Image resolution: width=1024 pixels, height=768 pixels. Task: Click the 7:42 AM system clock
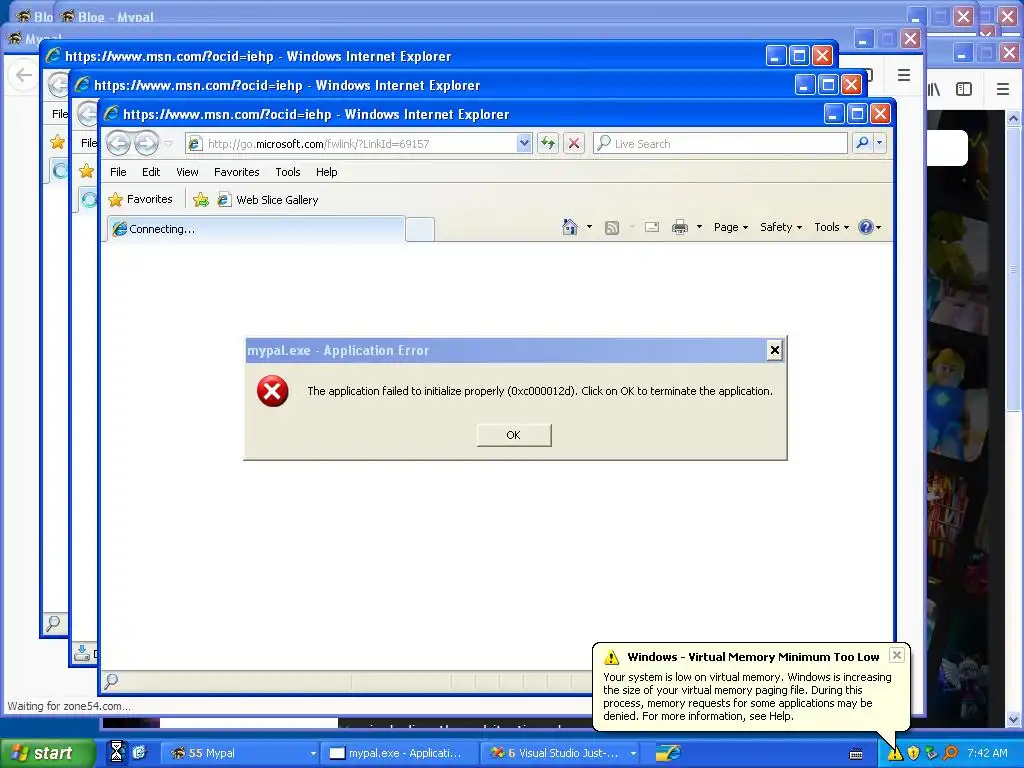pyautogui.click(x=987, y=753)
